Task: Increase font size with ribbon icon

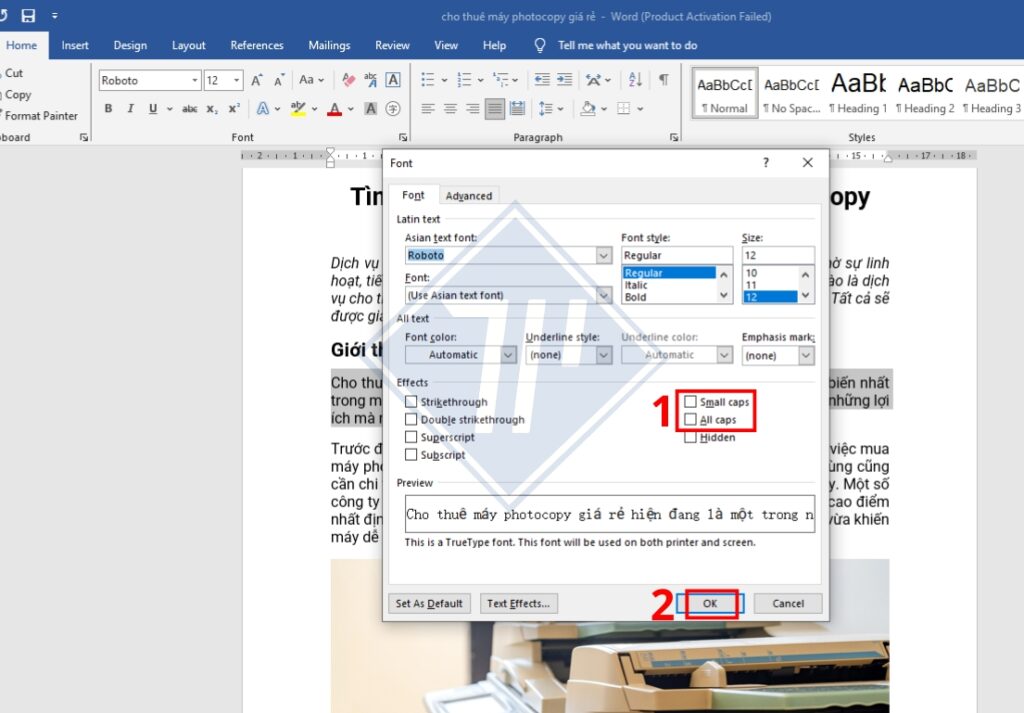Action: (257, 80)
